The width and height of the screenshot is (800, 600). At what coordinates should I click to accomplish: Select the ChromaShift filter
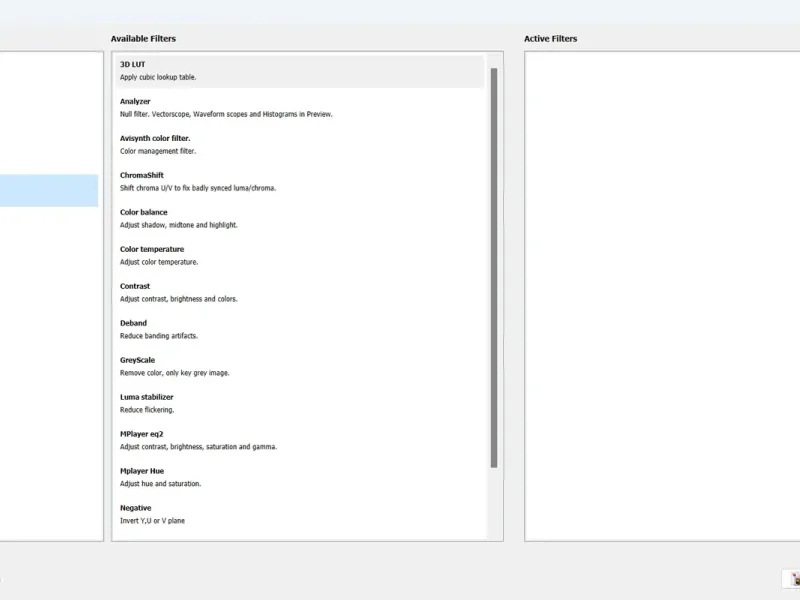299,182
